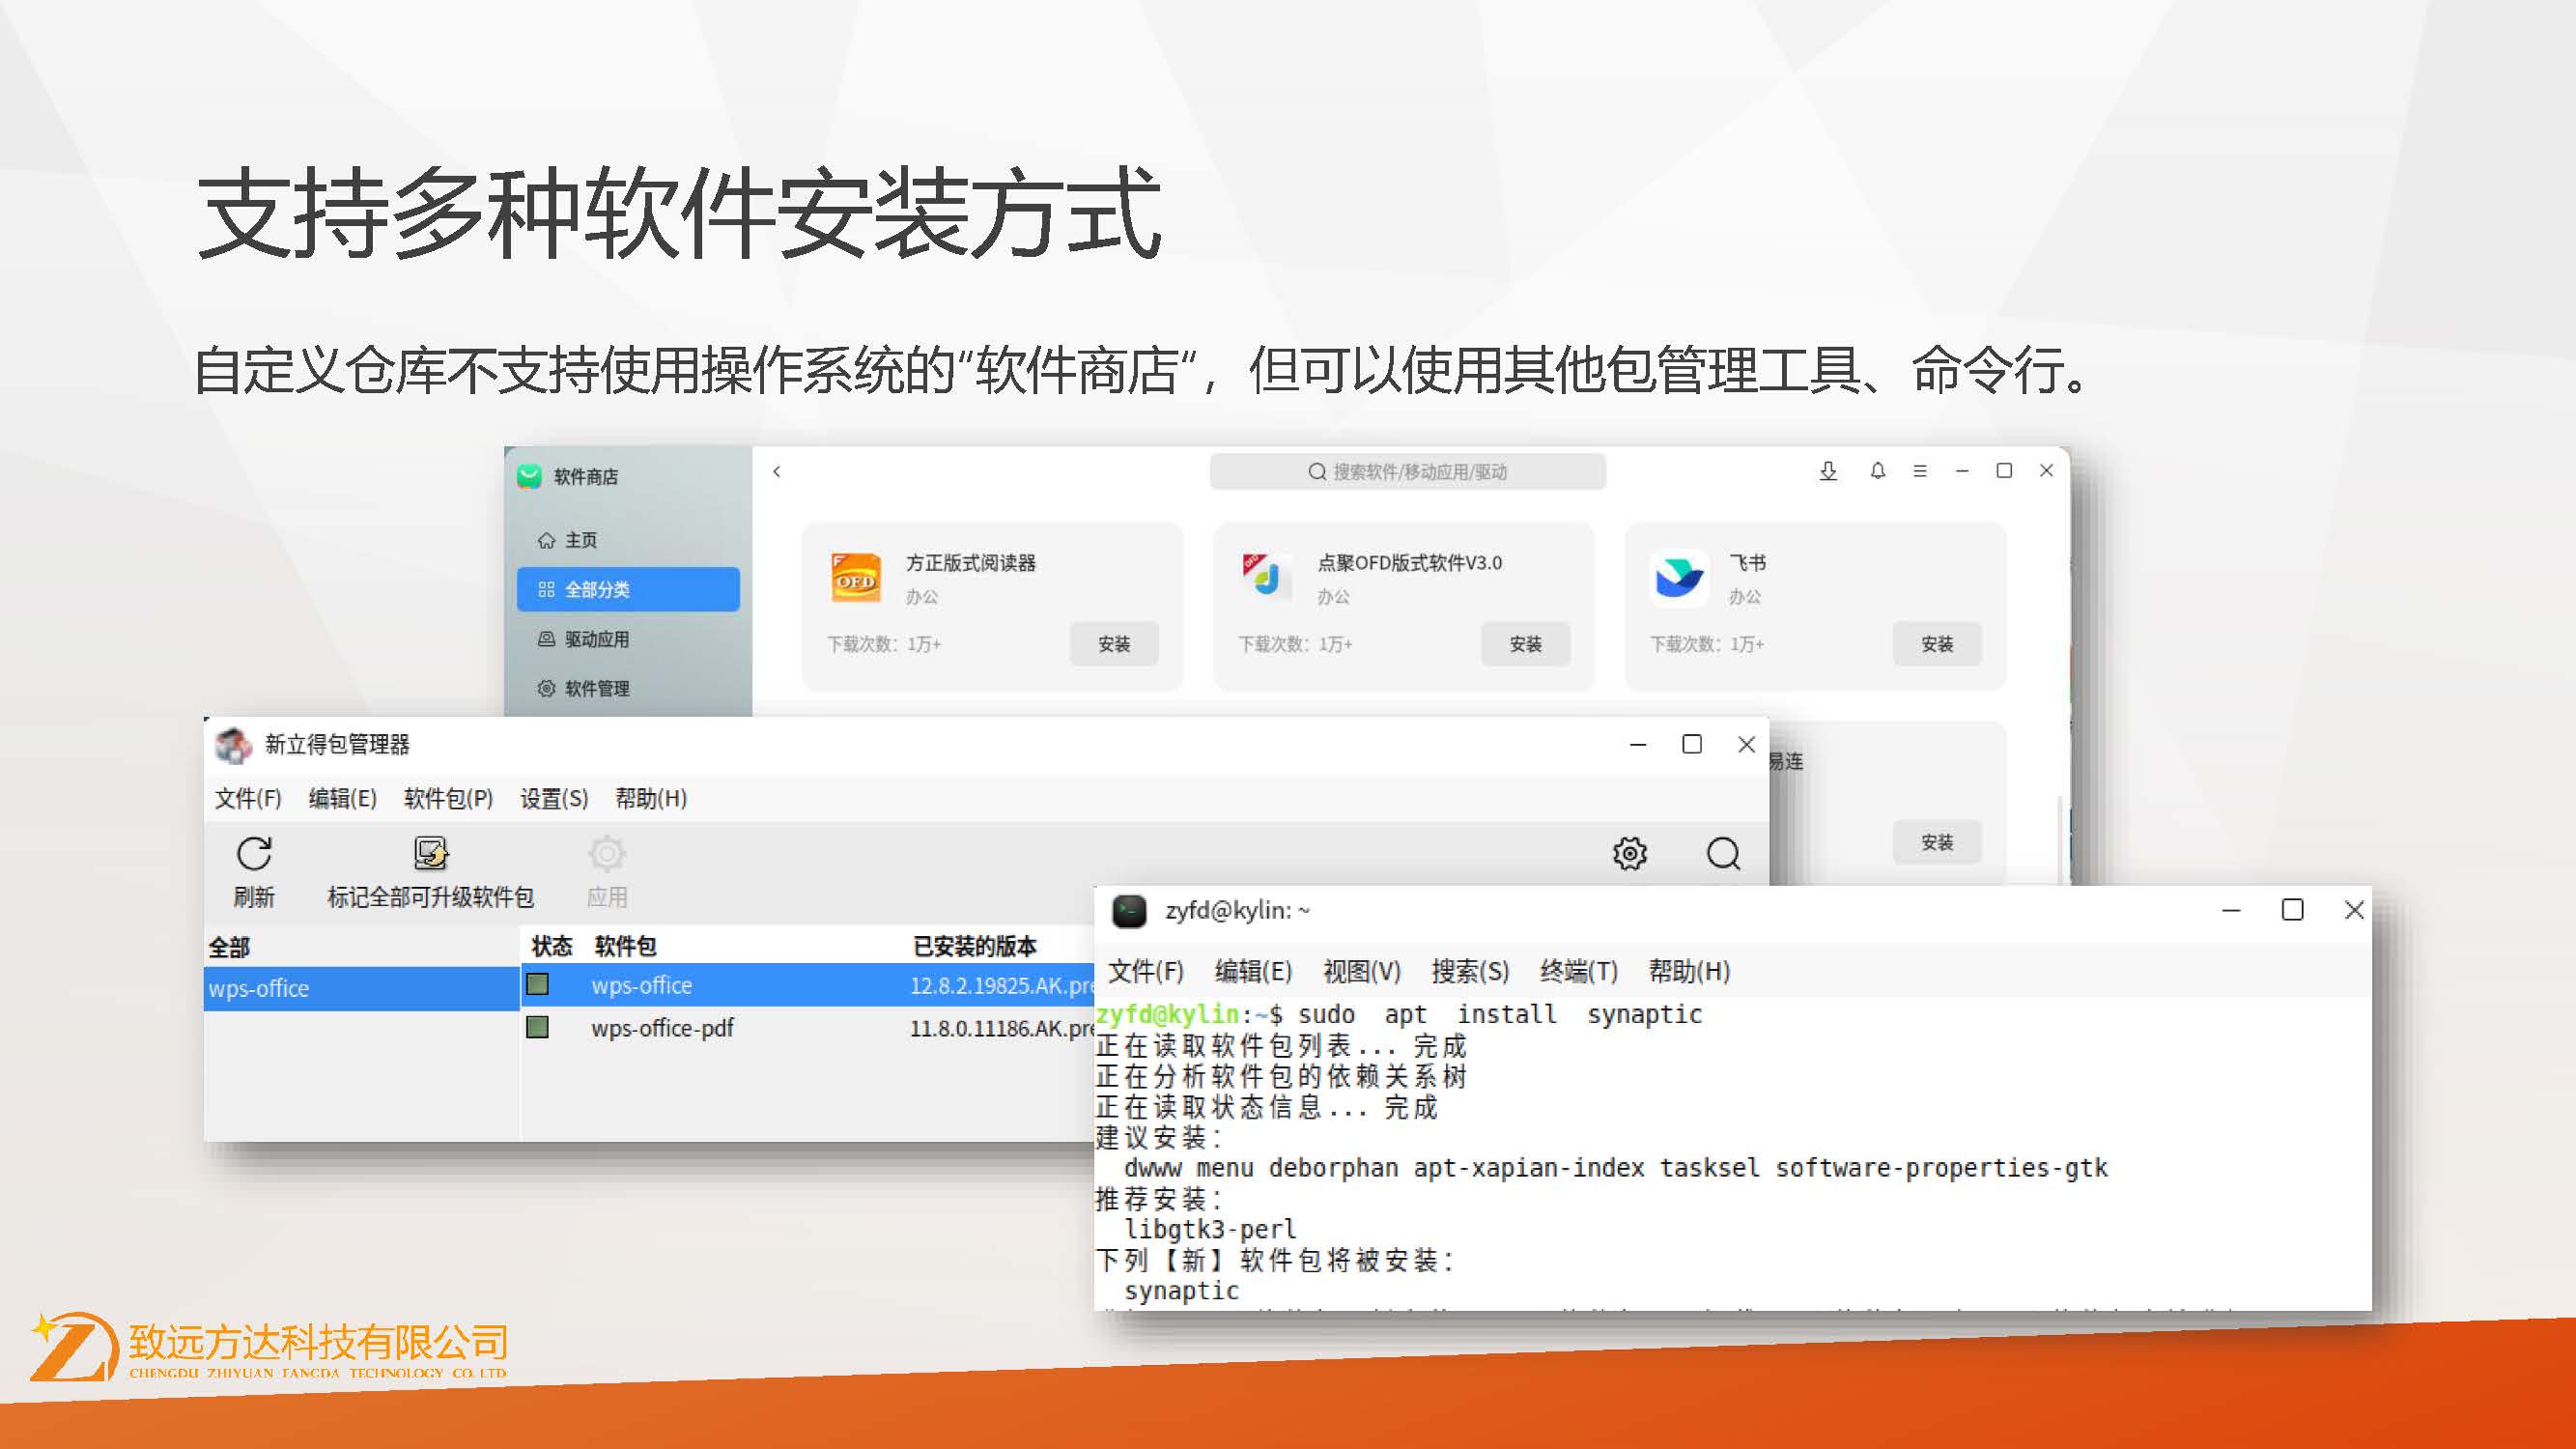Click the Feishu app icon
Viewport: 2576px width, 1449px height.
click(x=1679, y=578)
